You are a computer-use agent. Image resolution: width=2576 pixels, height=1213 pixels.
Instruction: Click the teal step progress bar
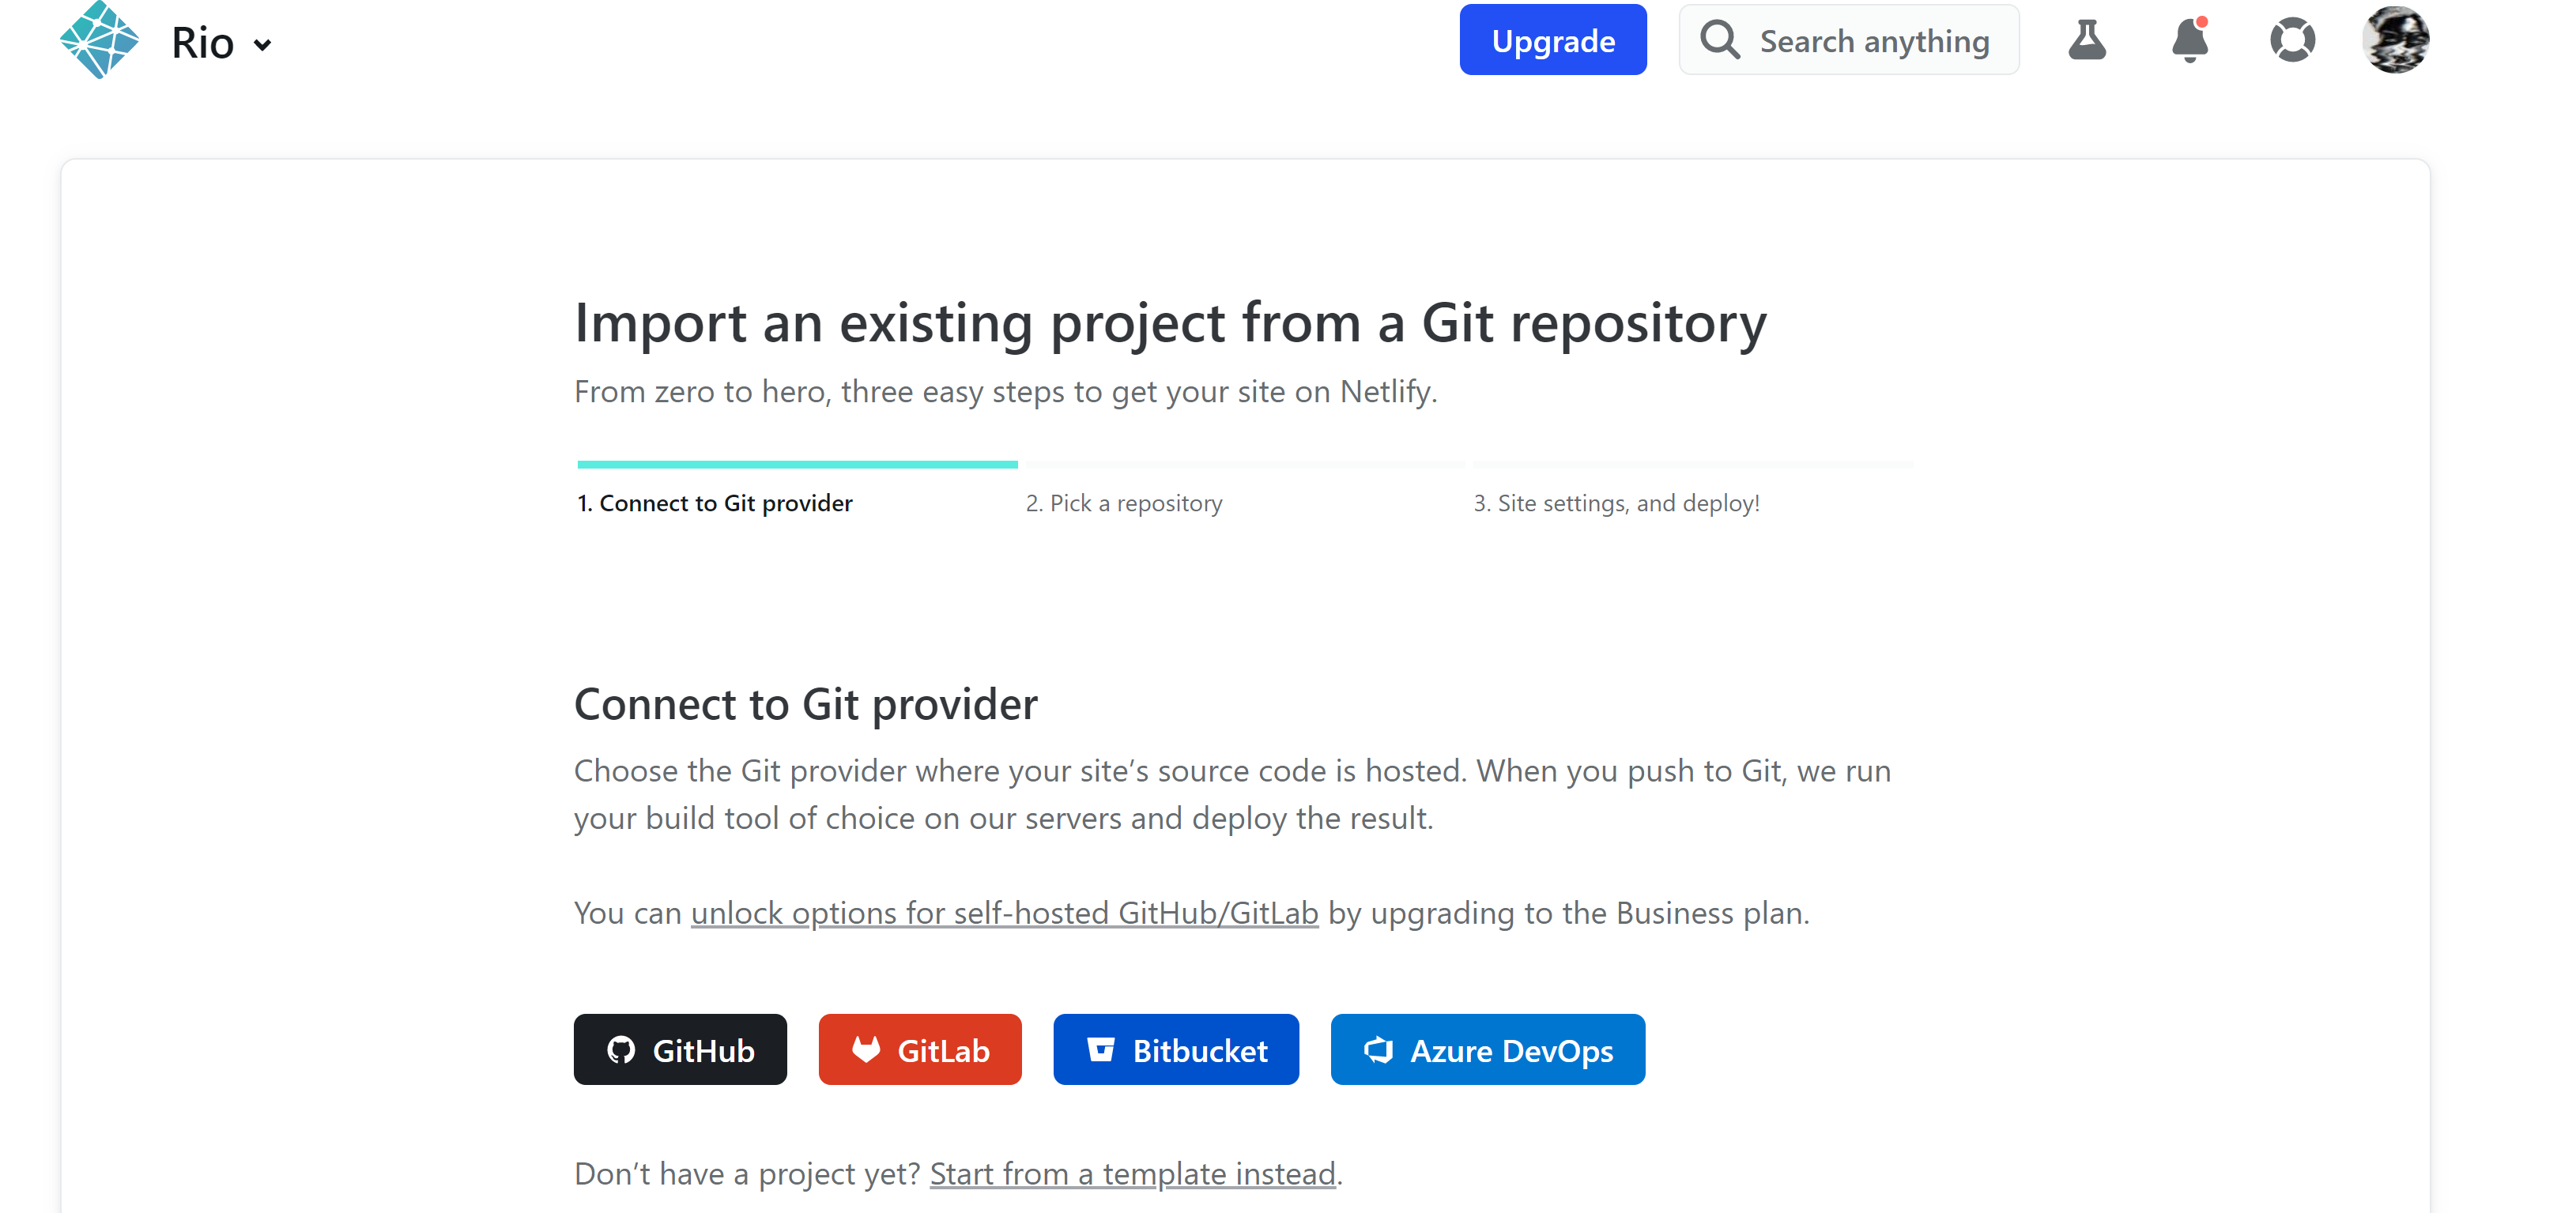797,464
